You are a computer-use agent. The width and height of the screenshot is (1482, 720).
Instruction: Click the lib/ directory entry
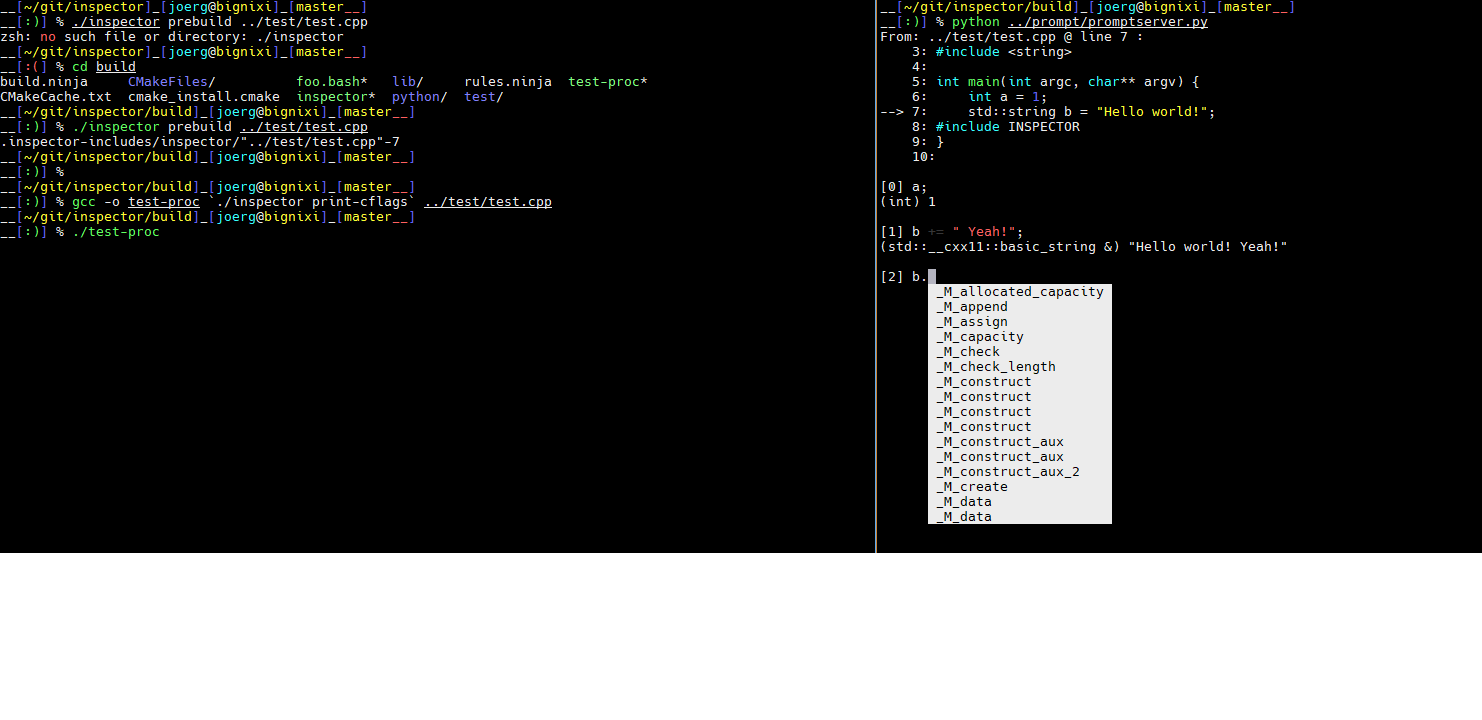point(408,82)
